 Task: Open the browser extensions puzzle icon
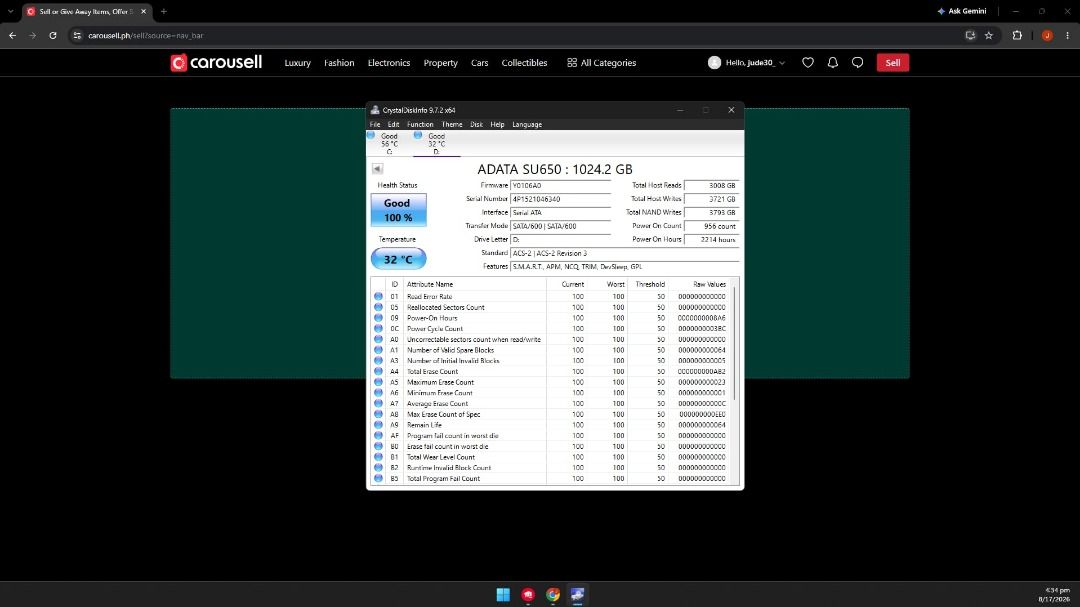click(1017, 35)
